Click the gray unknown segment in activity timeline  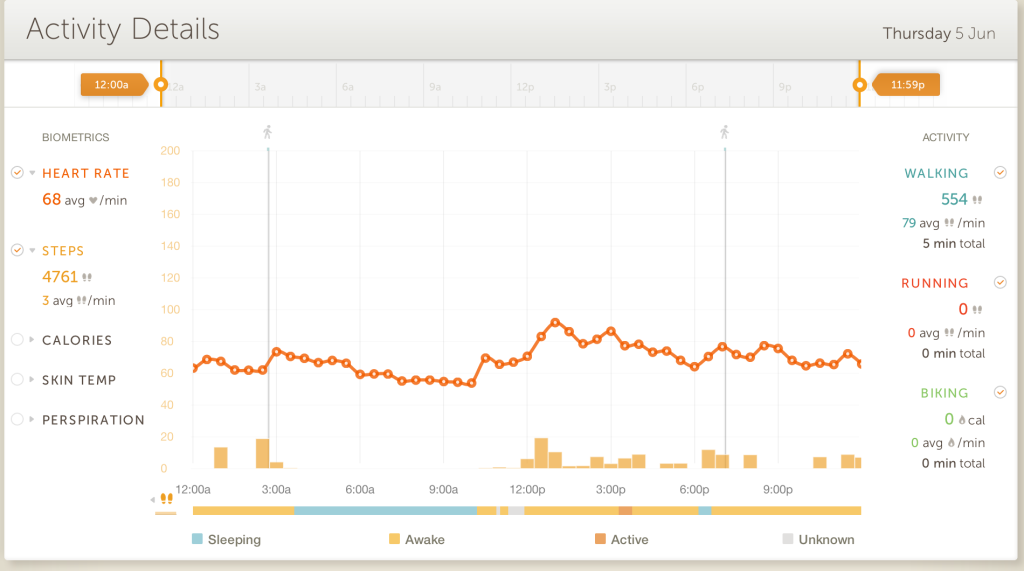point(516,510)
